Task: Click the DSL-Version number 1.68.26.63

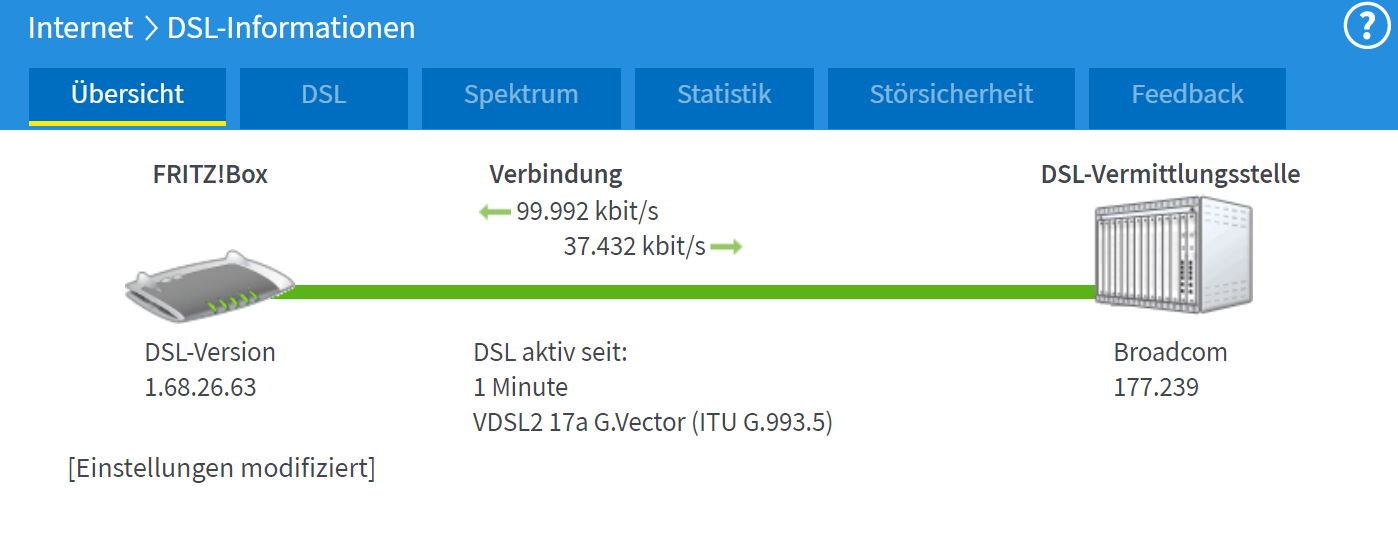Action: [x=201, y=388]
